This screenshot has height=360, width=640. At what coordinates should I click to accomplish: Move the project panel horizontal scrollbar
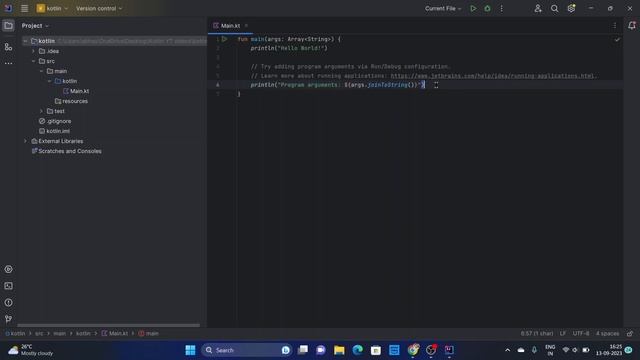click(109, 325)
